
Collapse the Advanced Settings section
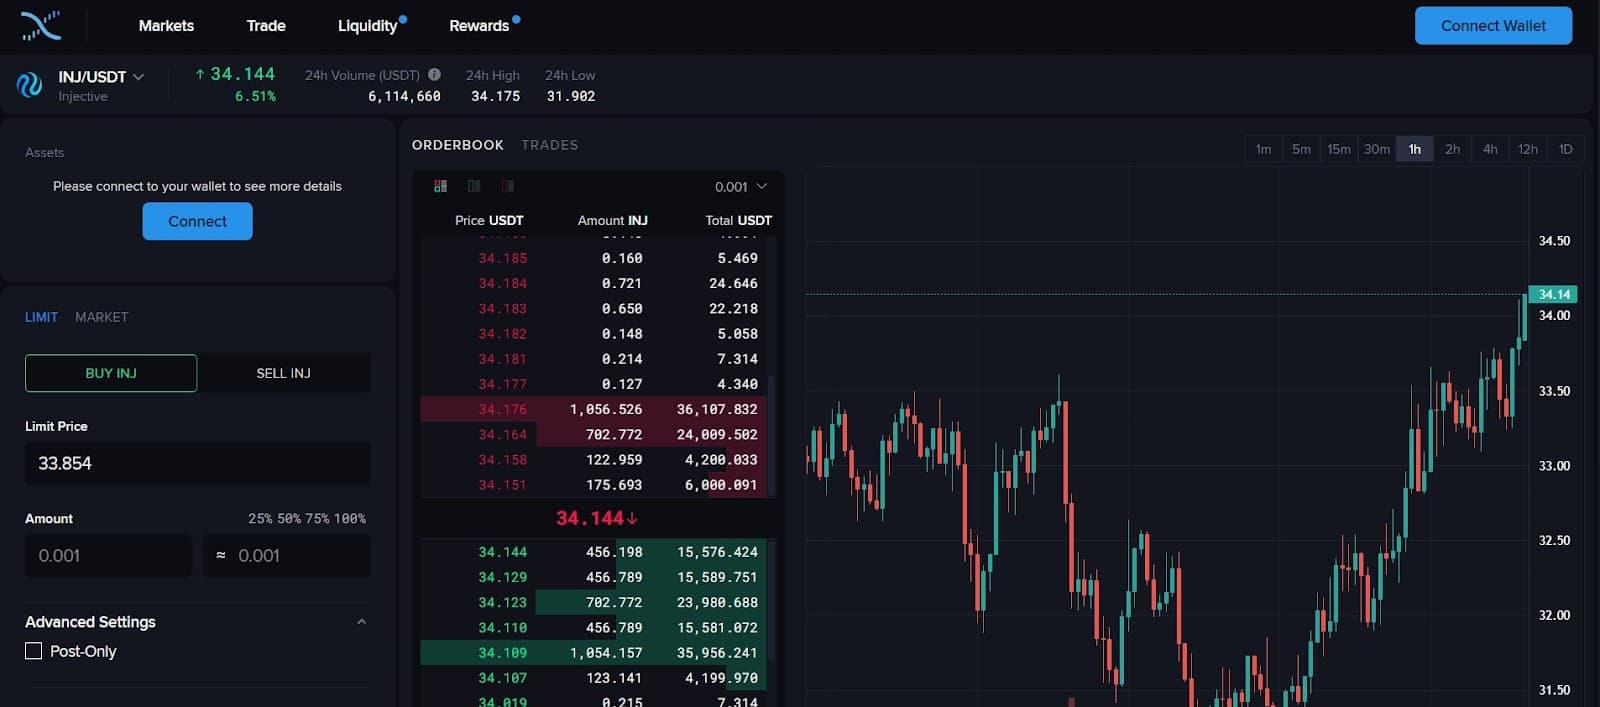pyautogui.click(x=361, y=622)
